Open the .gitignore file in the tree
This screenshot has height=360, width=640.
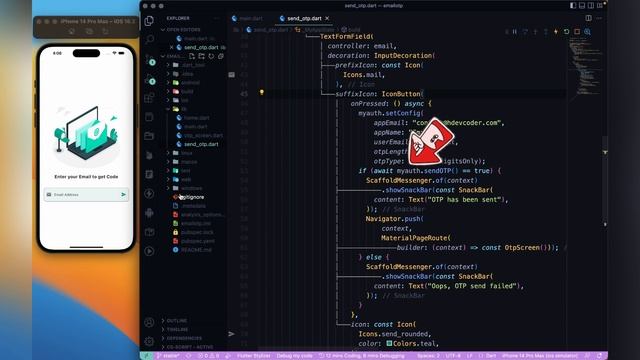point(192,197)
